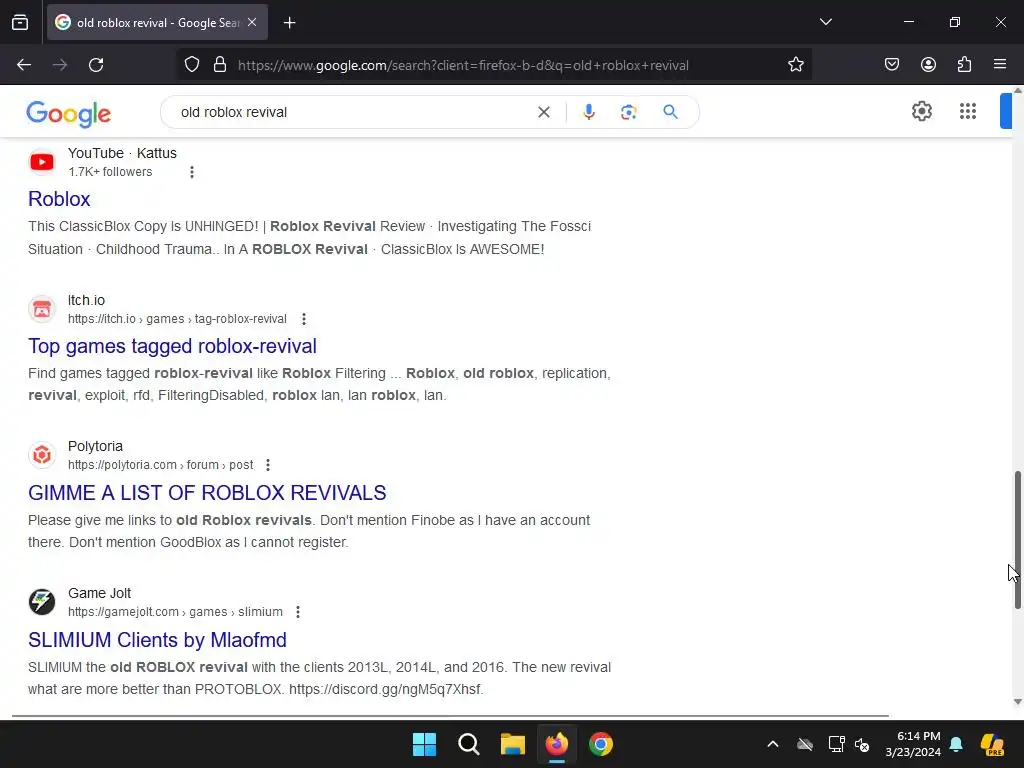Open File Explorer from taskbar
This screenshot has height=768, width=1024.
click(x=513, y=744)
